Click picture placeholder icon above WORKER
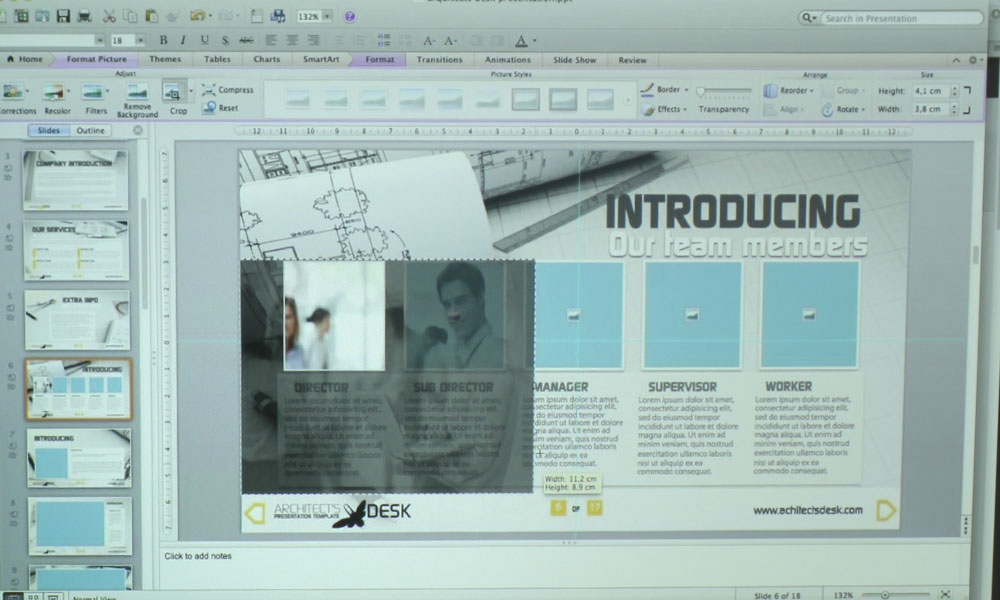1000x600 pixels. point(809,314)
